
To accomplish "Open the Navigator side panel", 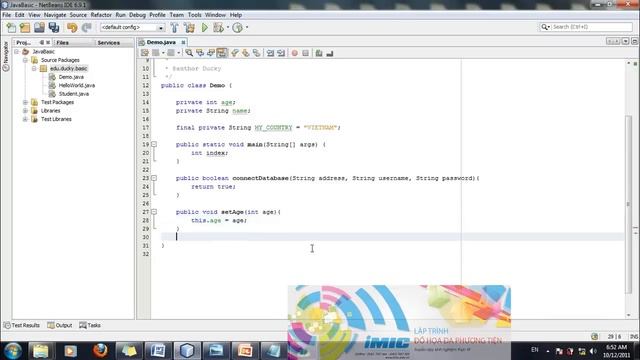I will click(x=6, y=56).
